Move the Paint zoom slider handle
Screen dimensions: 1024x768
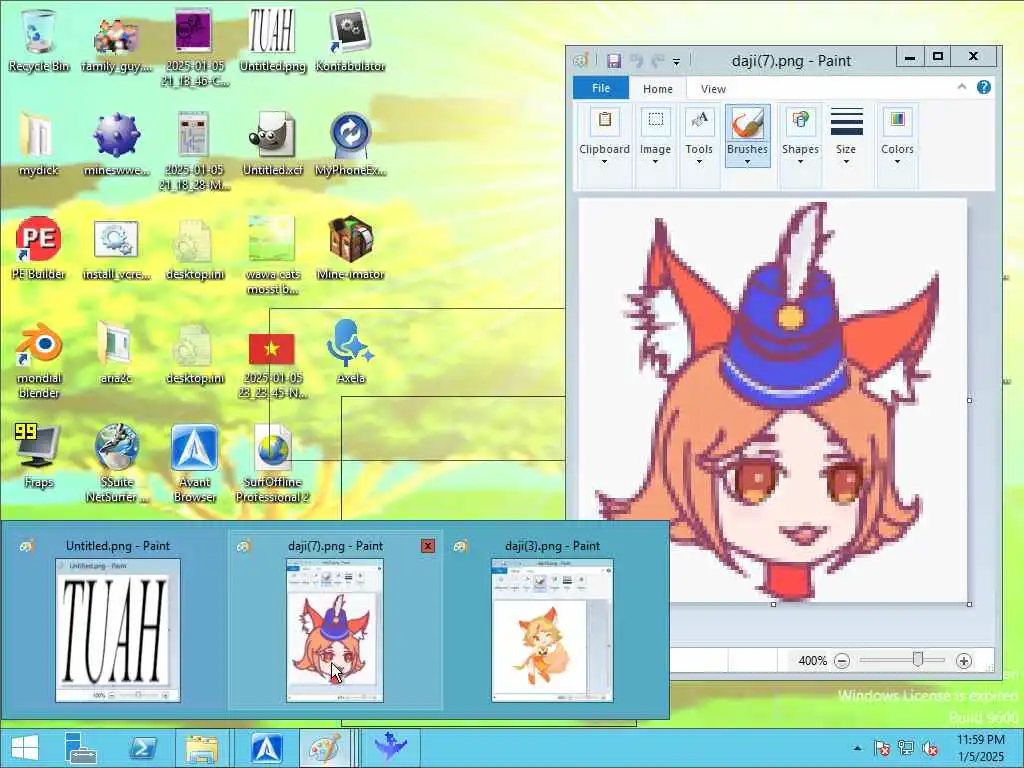click(x=918, y=660)
